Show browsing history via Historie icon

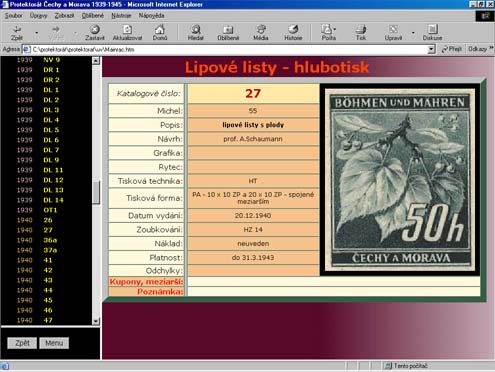[293, 29]
